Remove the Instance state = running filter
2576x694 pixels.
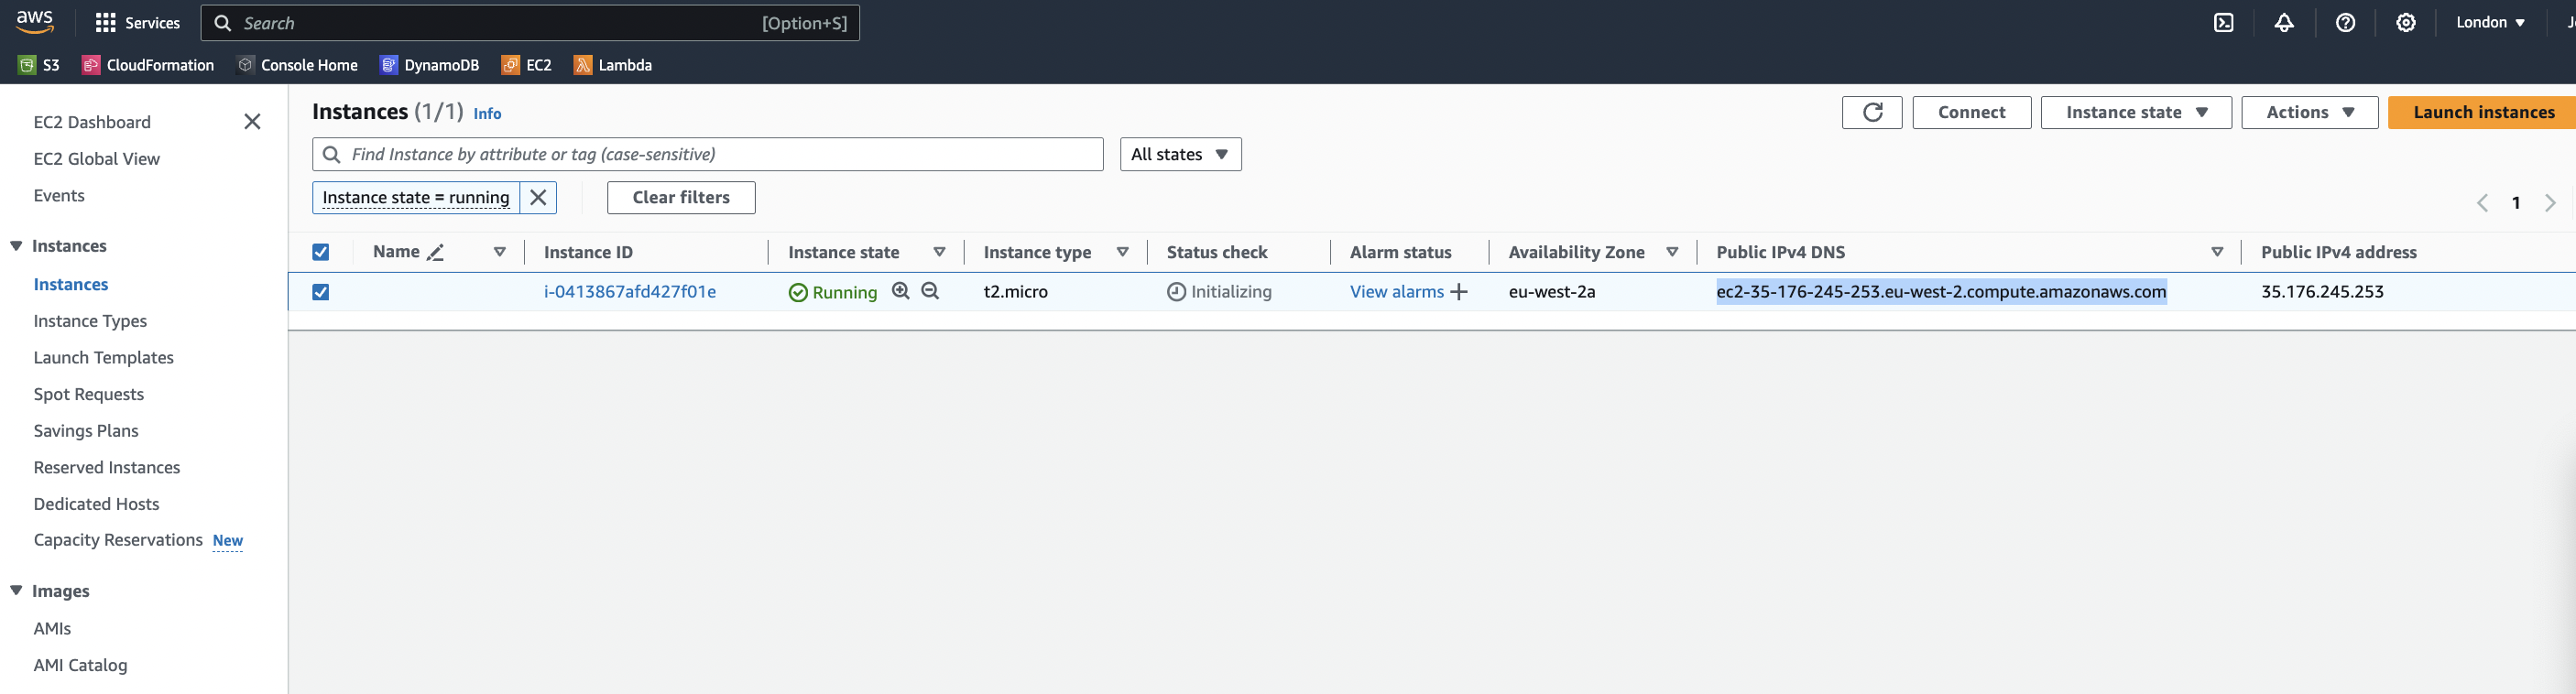[538, 197]
